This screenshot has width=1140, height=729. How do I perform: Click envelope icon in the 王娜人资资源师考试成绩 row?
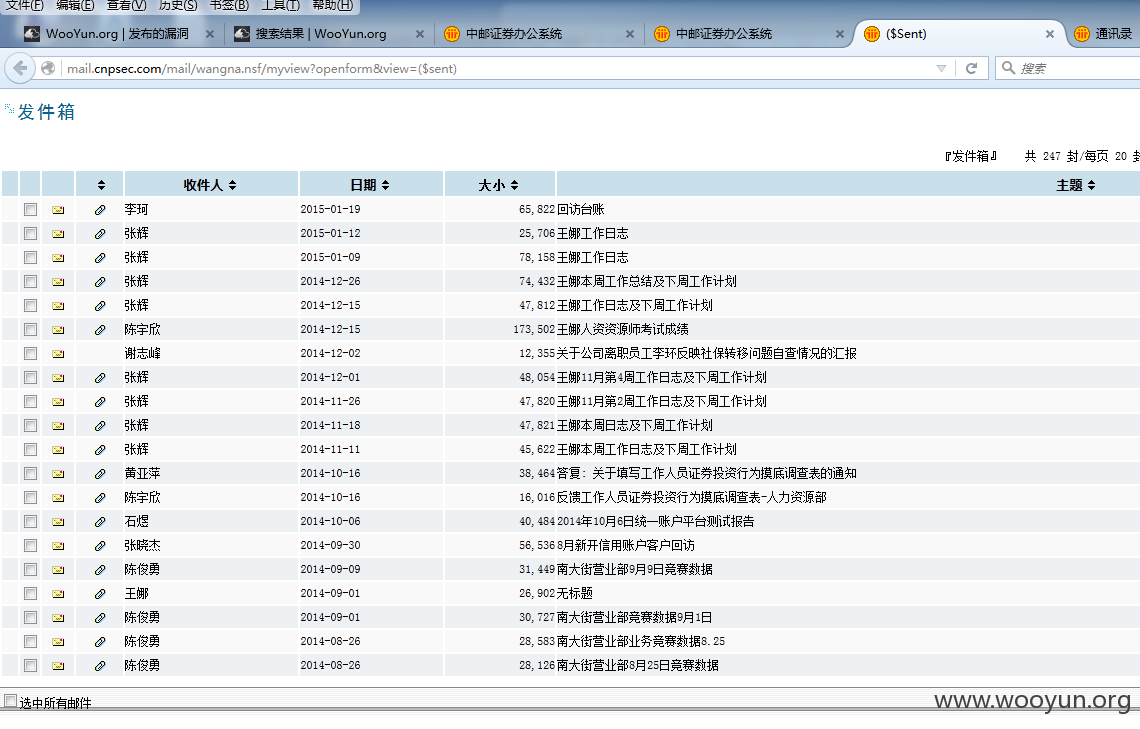58,330
